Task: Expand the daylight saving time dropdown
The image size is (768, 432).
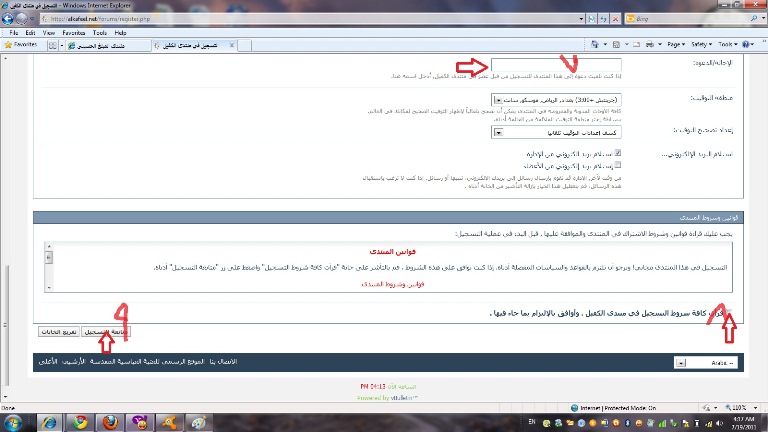Action: click(x=498, y=131)
